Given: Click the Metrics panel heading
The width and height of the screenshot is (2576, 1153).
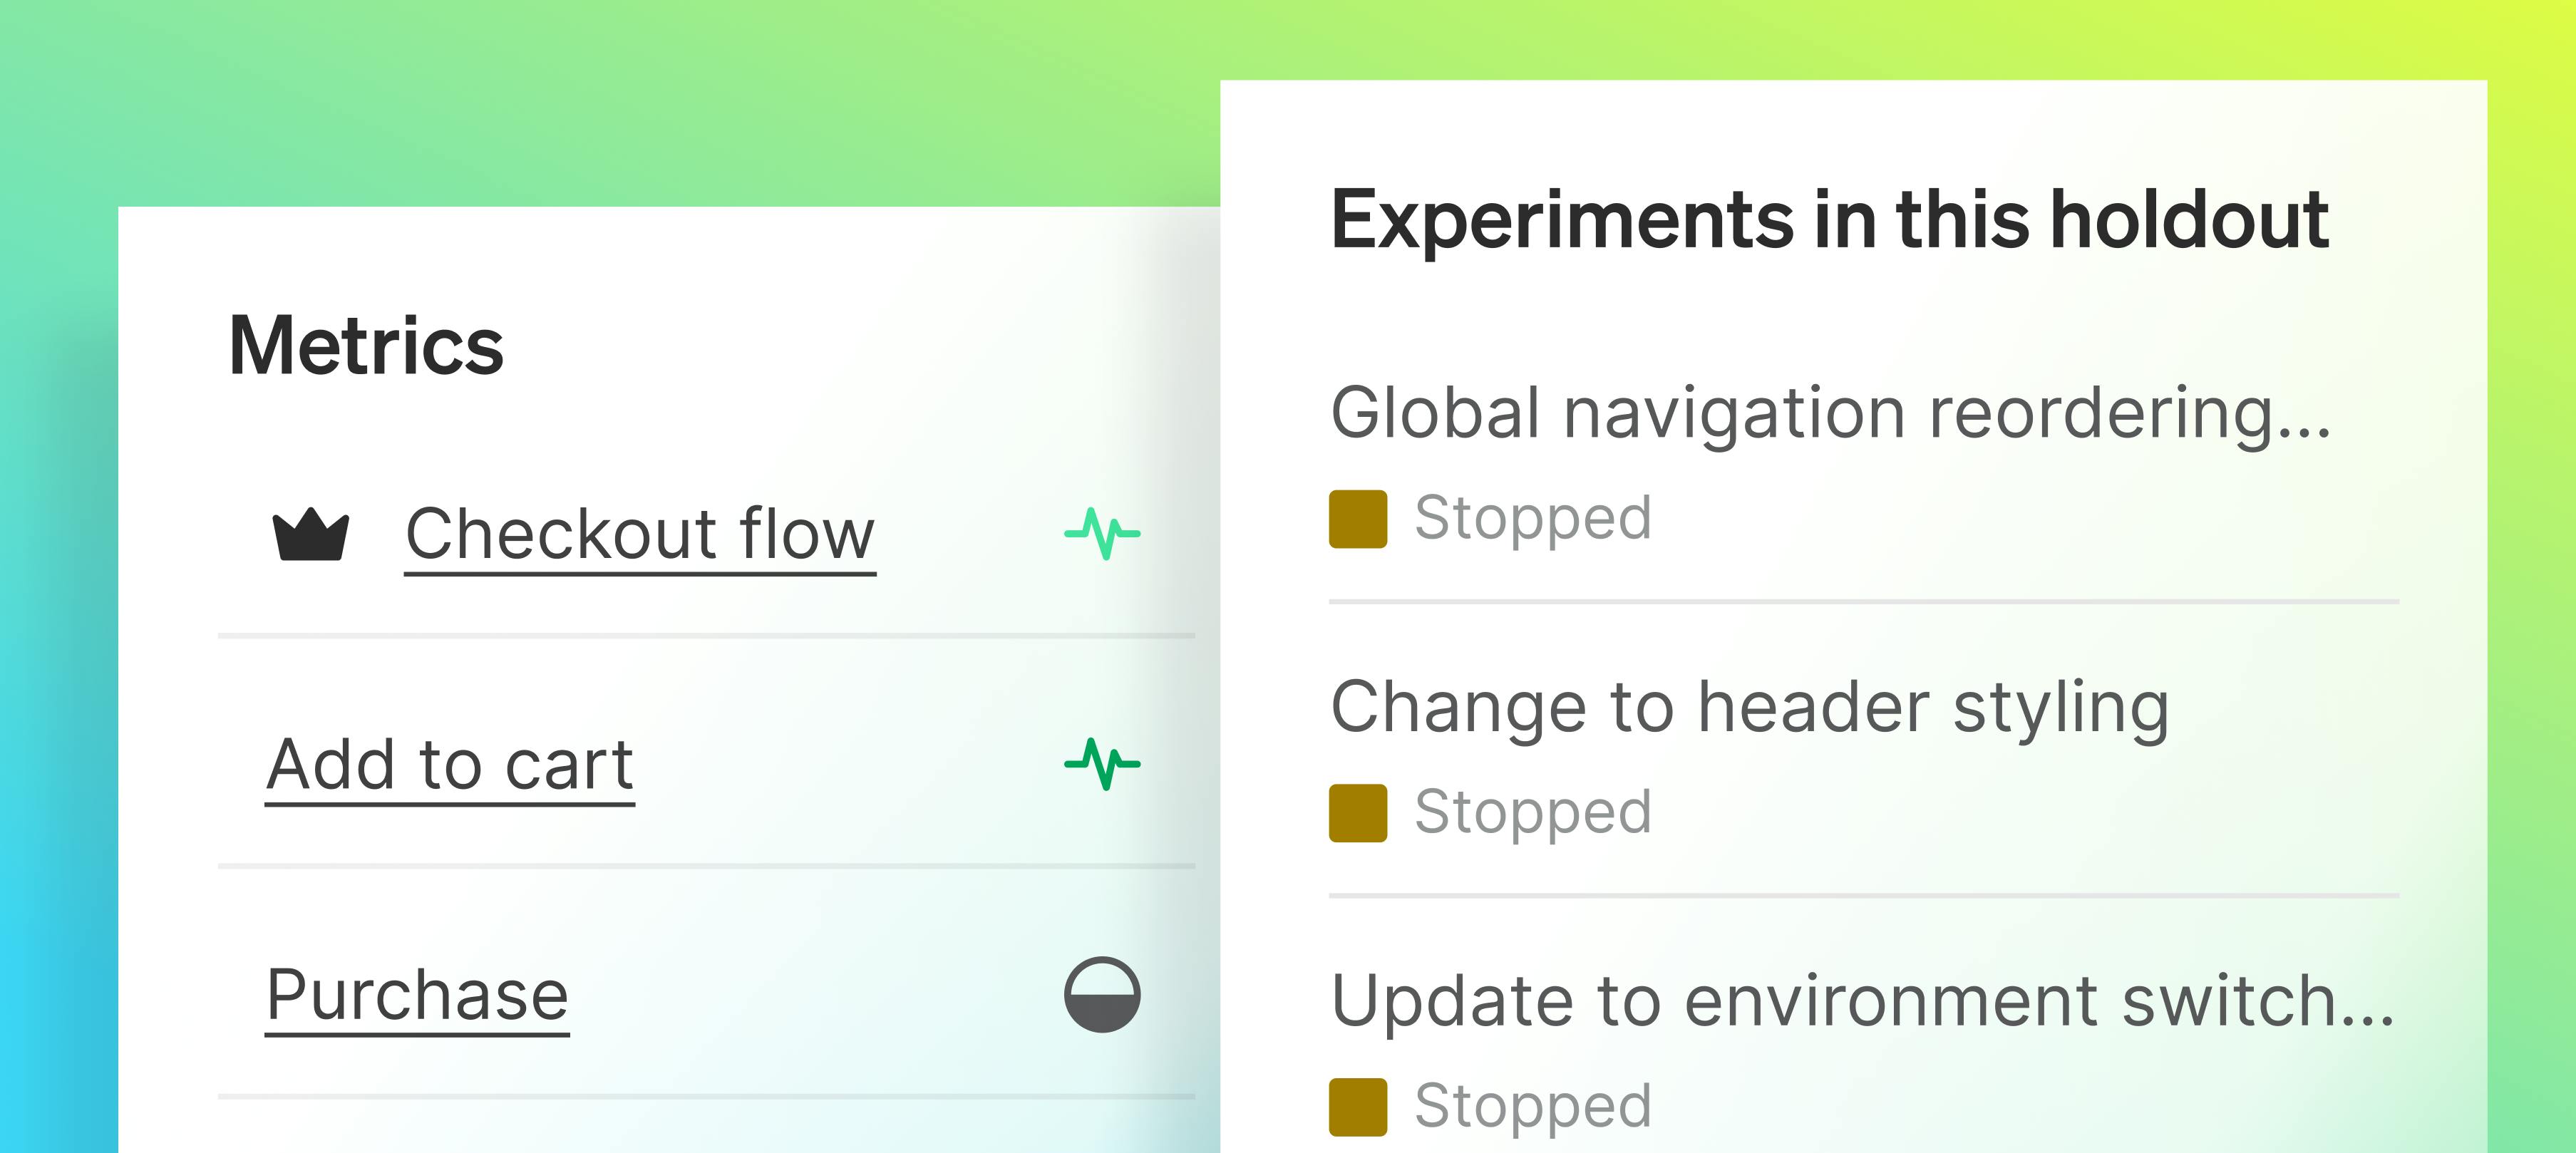Looking at the screenshot, I should tap(366, 346).
